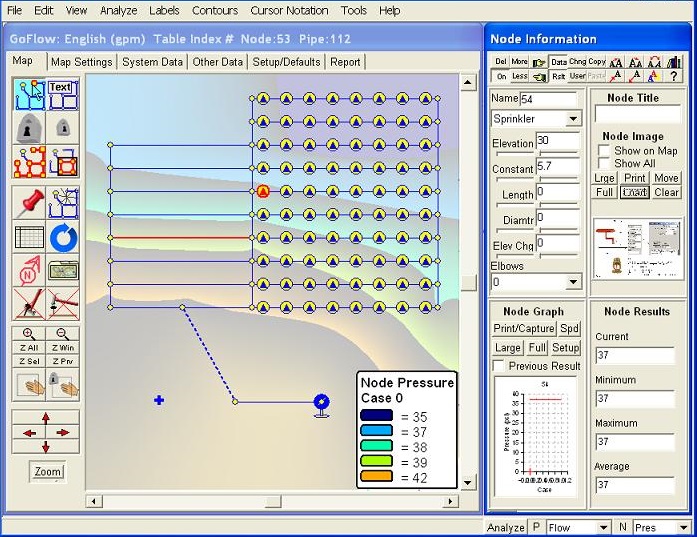The image size is (697, 537).
Task: Open the Elbows dropdown
Action: [x=573, y=282]
